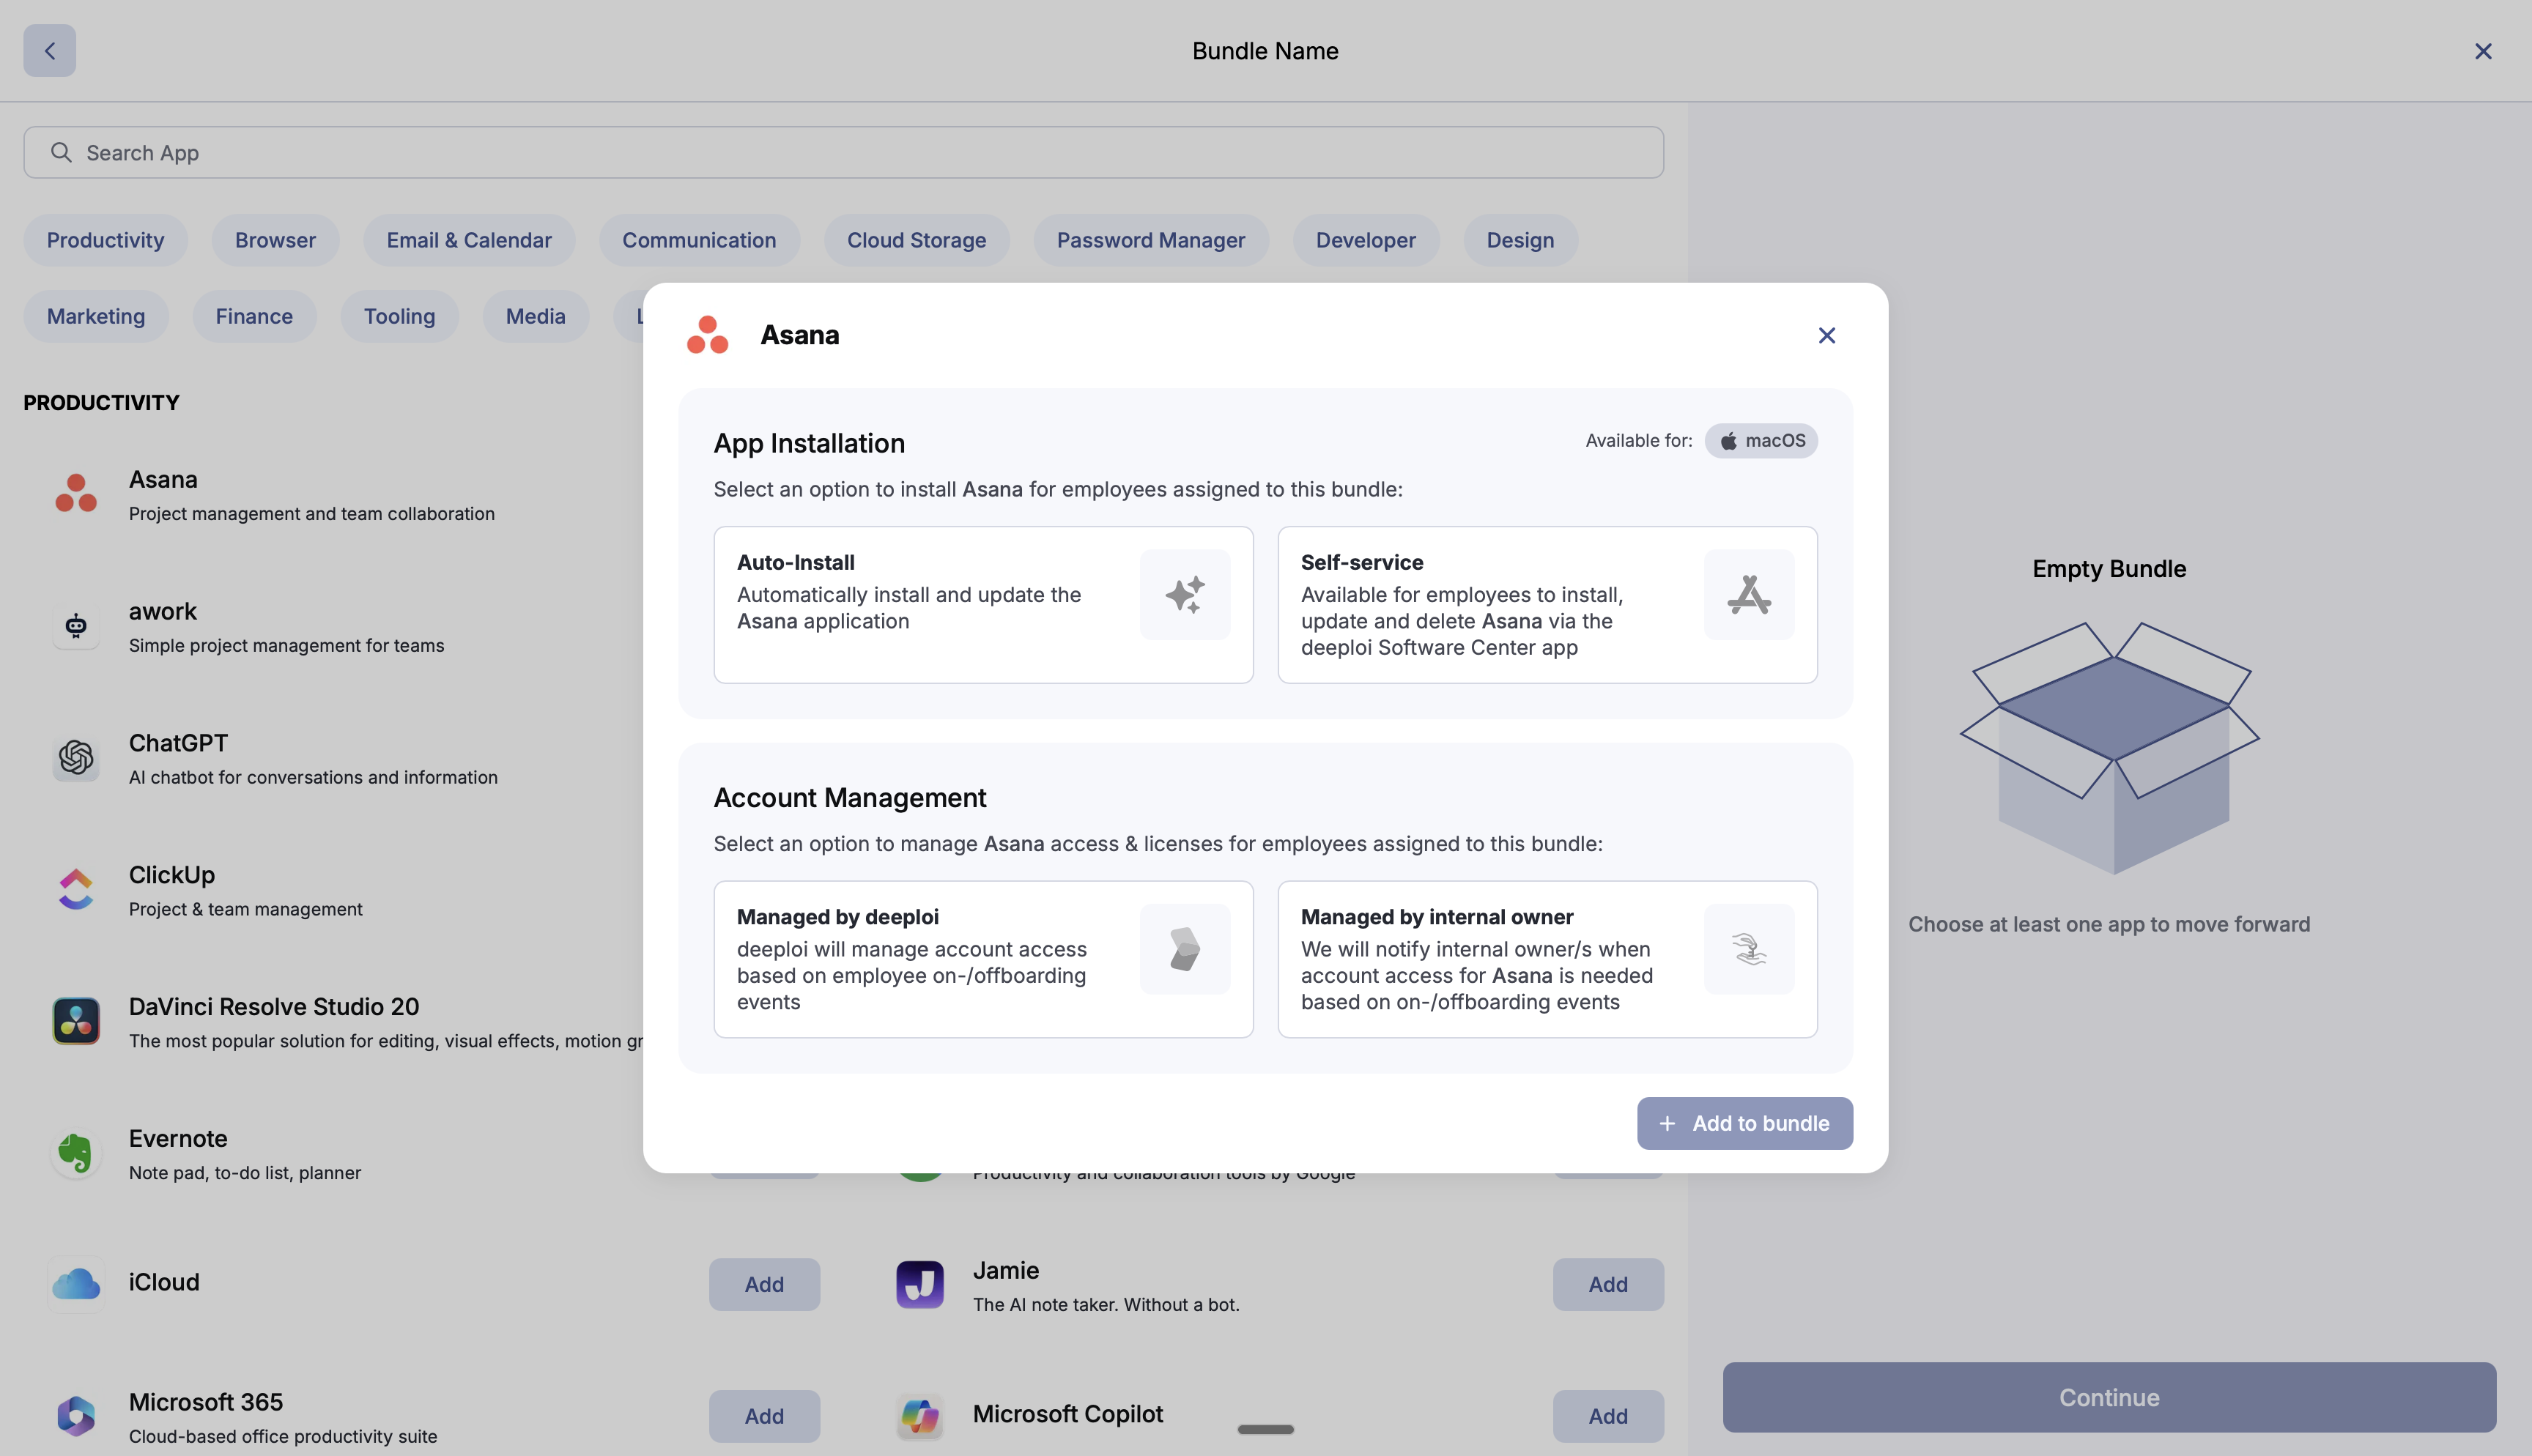Add Jamie app to bundle
The width and height of the screenshot is (2532, 1456).
(1607, 1284)
